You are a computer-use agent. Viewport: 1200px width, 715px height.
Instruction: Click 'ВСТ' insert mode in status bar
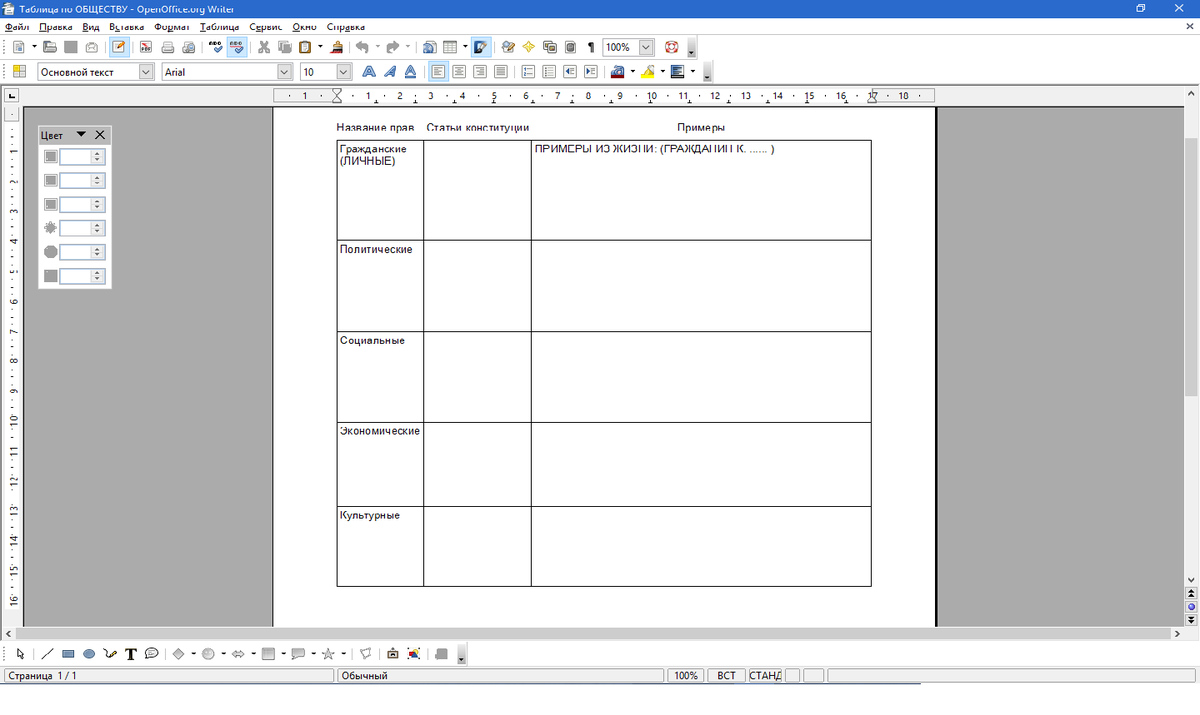coord(726,676)
